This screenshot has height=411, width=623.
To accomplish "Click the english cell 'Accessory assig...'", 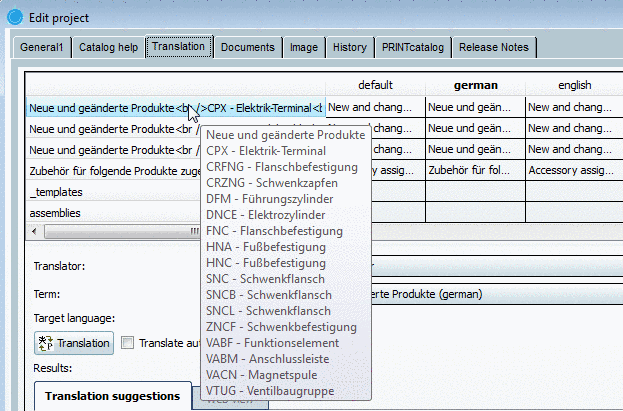I will tap(575, 171).
